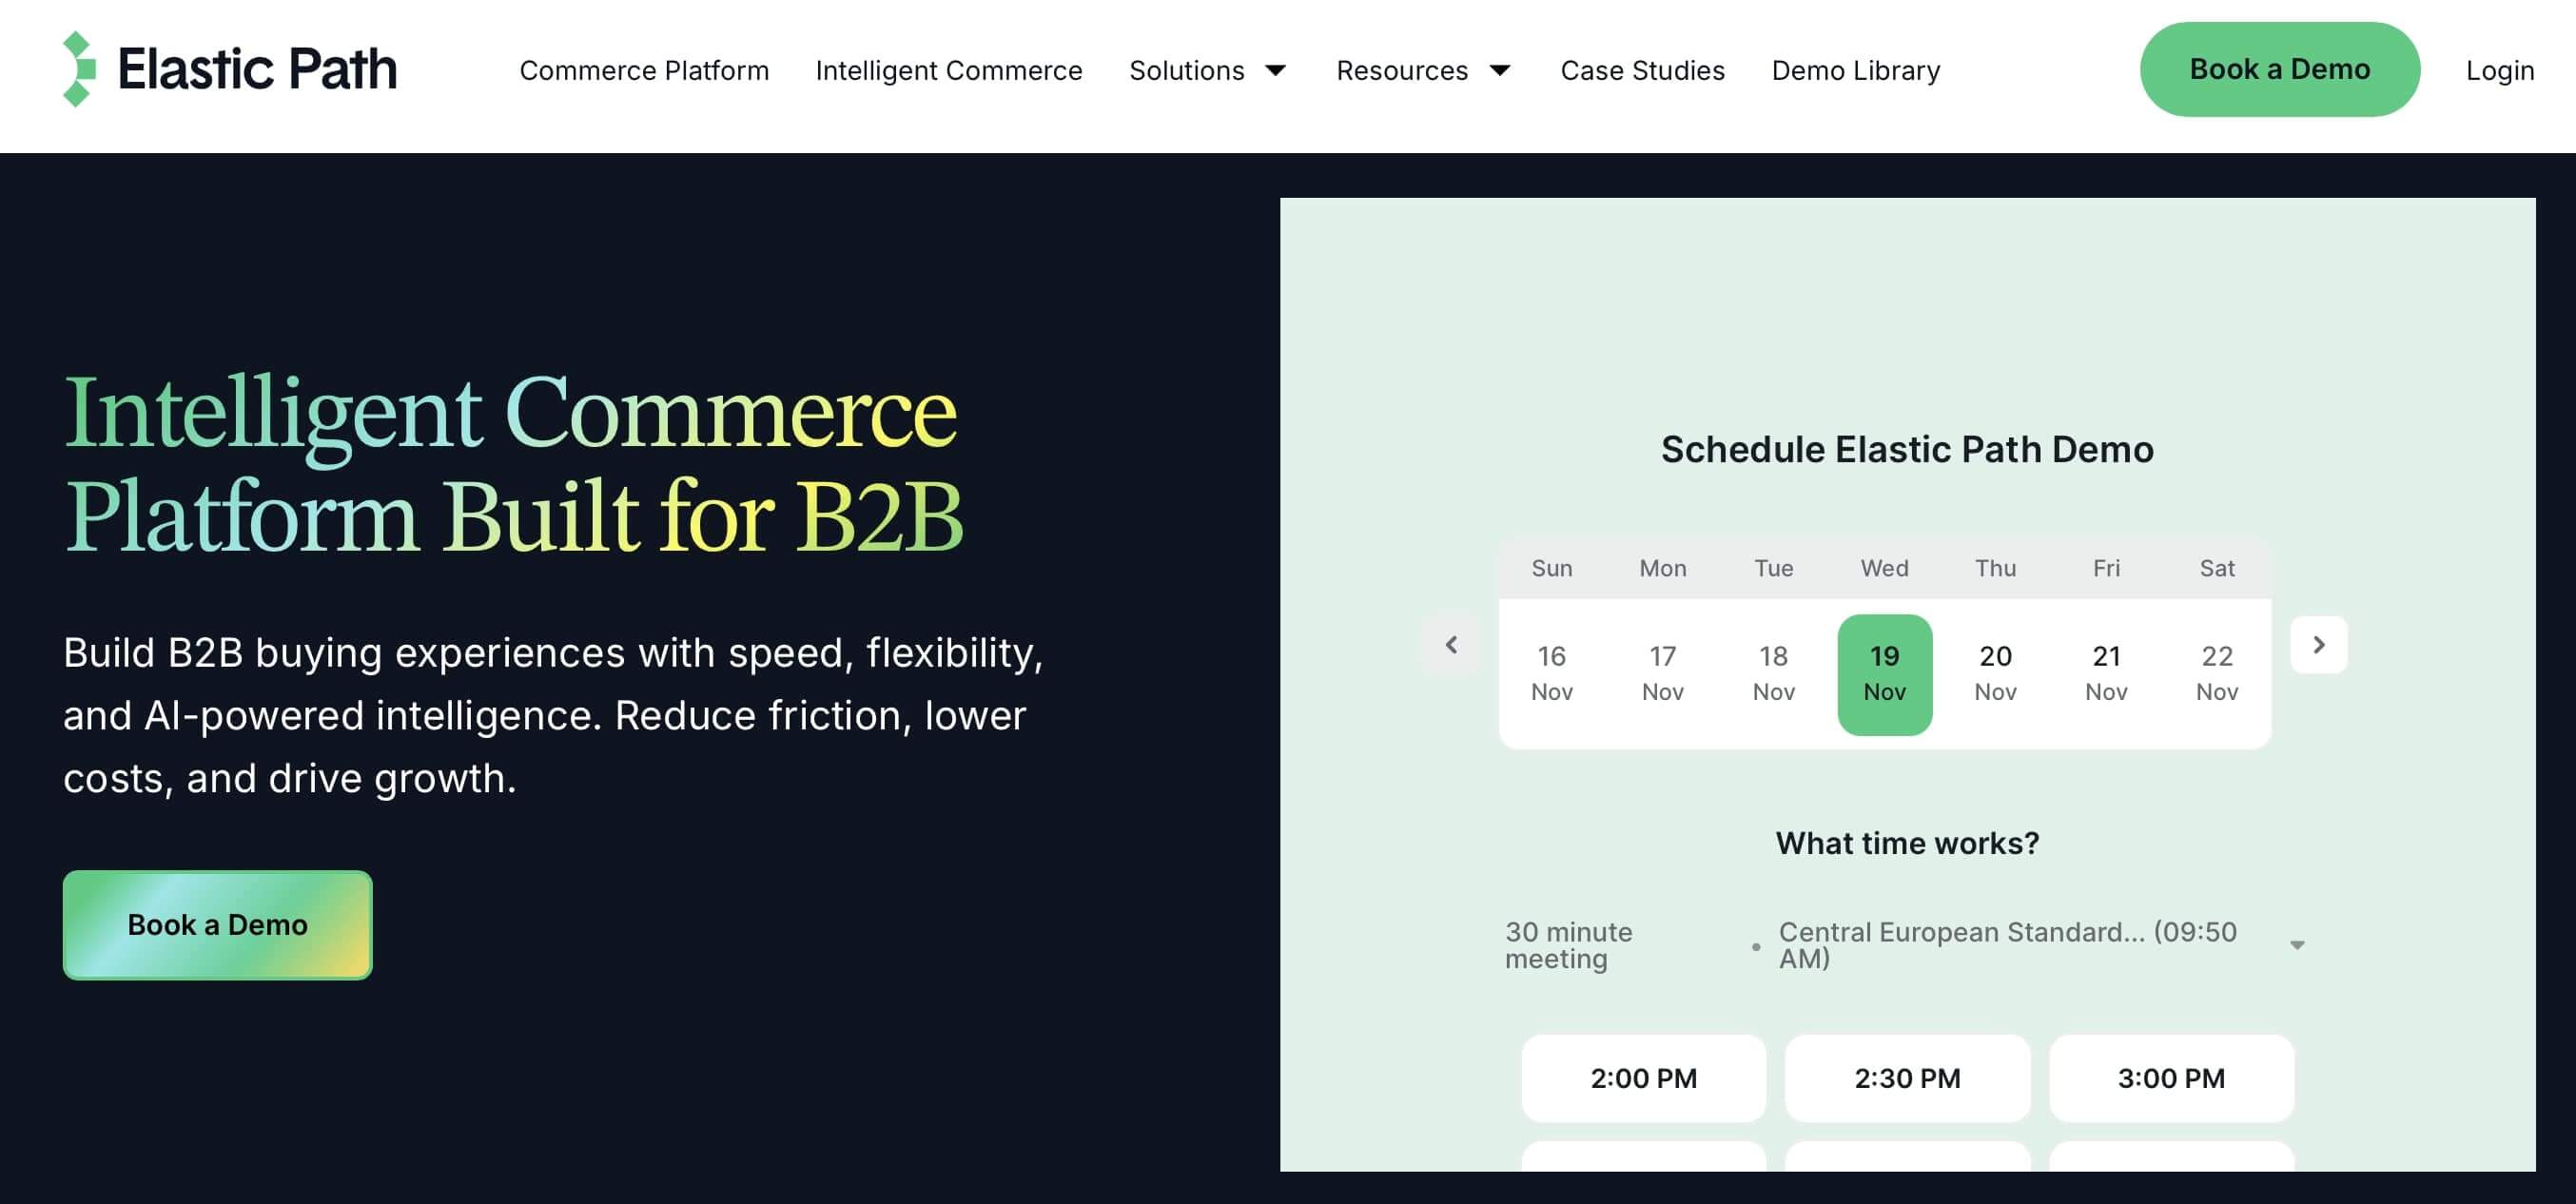This screenshot has height=1204, width=2576.
Task: Click the Login link
Action: [x=2499, y=71]
